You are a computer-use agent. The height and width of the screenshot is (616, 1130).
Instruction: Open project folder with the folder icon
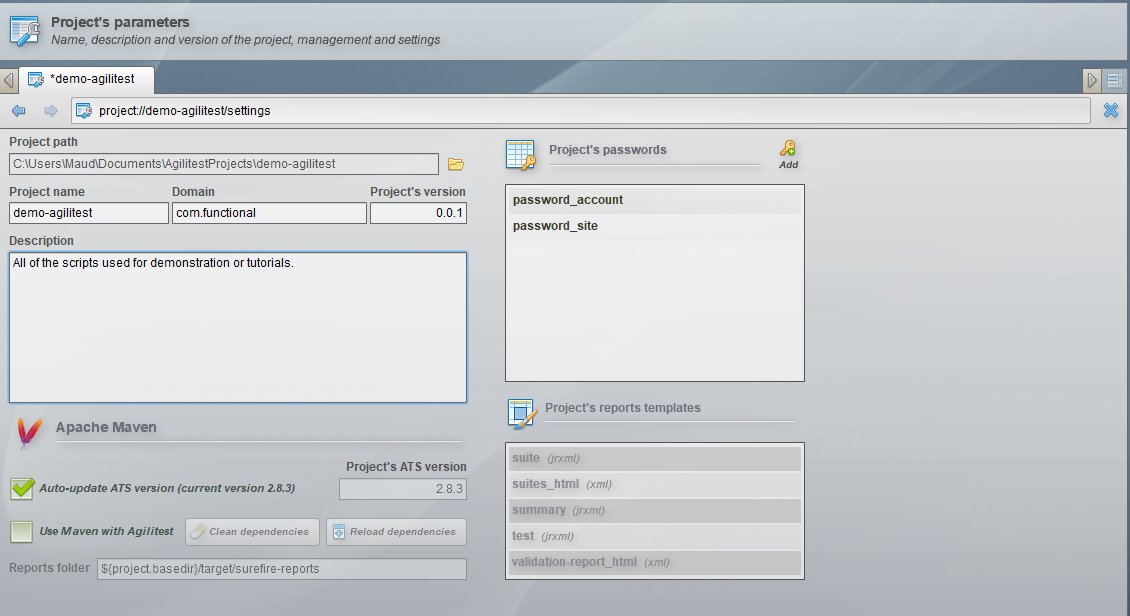pos(455,164)
